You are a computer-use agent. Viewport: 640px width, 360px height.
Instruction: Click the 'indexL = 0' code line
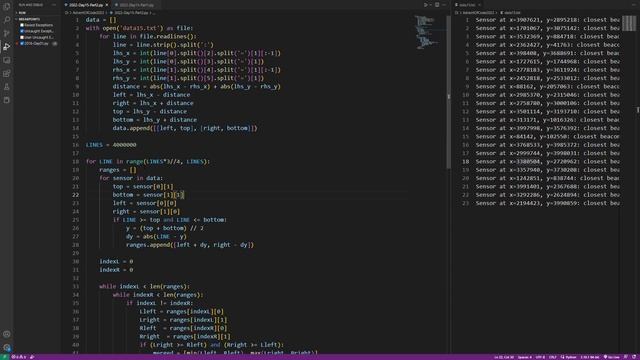[116, 261]
